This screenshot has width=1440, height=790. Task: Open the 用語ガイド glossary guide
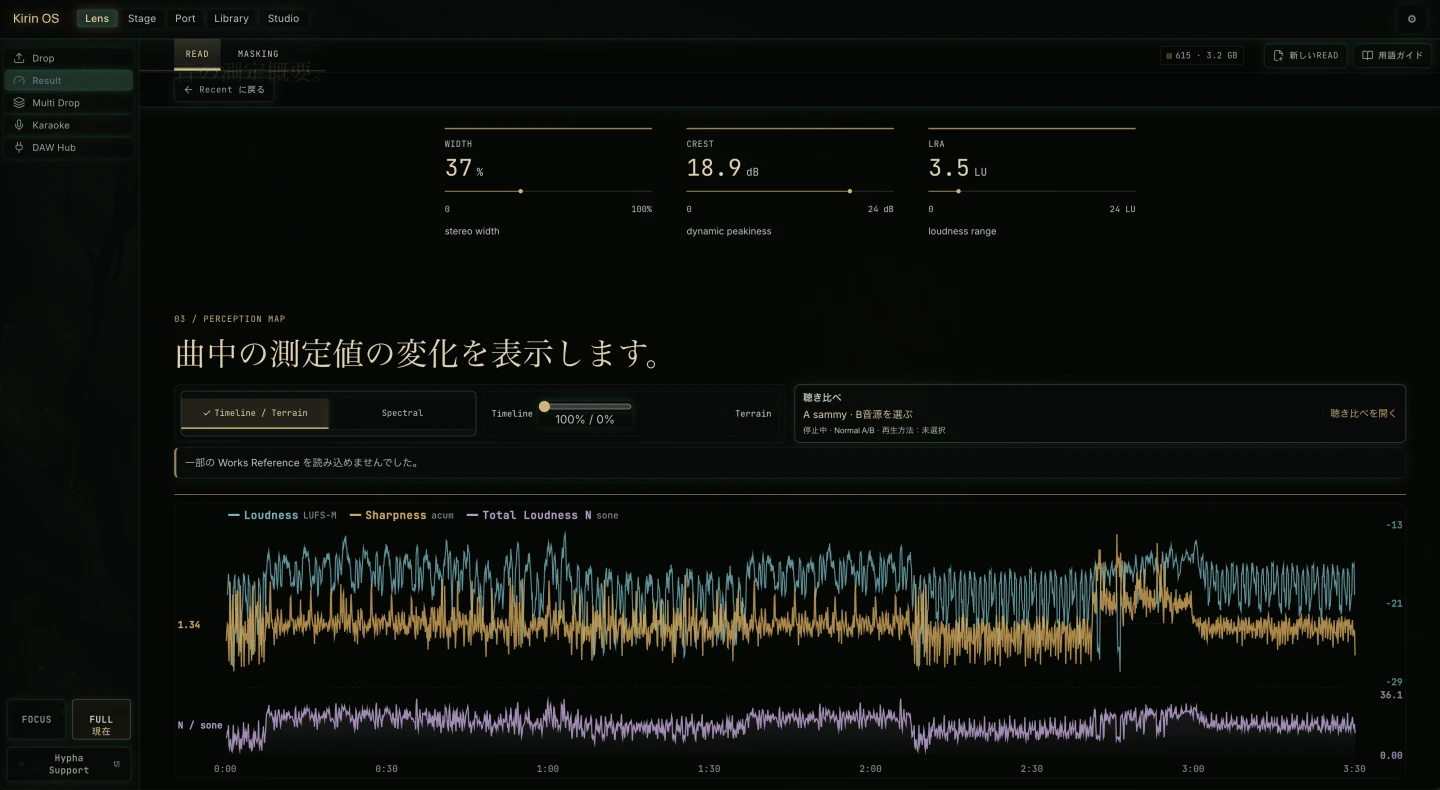[1393, 56]
